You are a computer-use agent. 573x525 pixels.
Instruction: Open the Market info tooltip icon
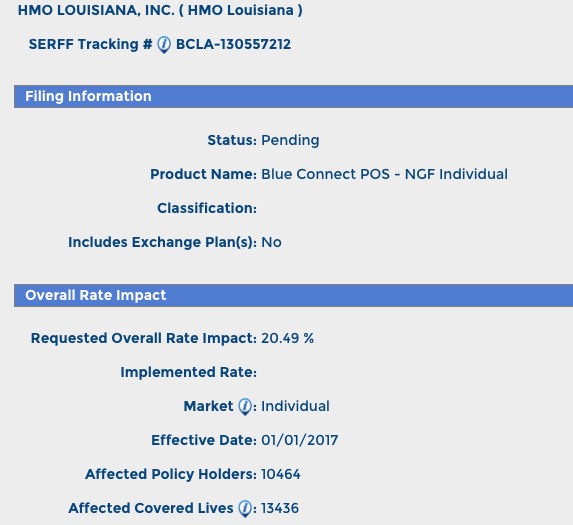(x=245, y=407)
